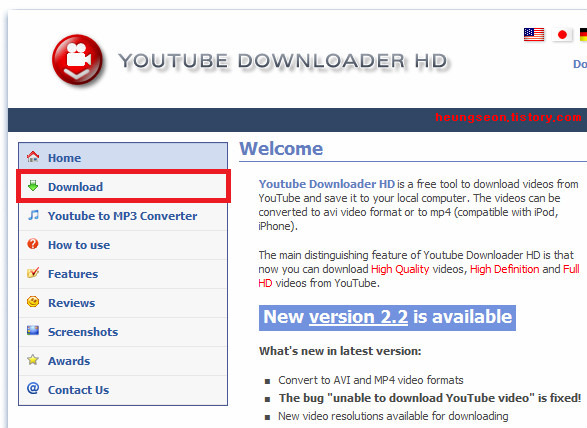
Task: Click 'Convert to AVI and MP4 video formats' item
Action: pos(371,380)
